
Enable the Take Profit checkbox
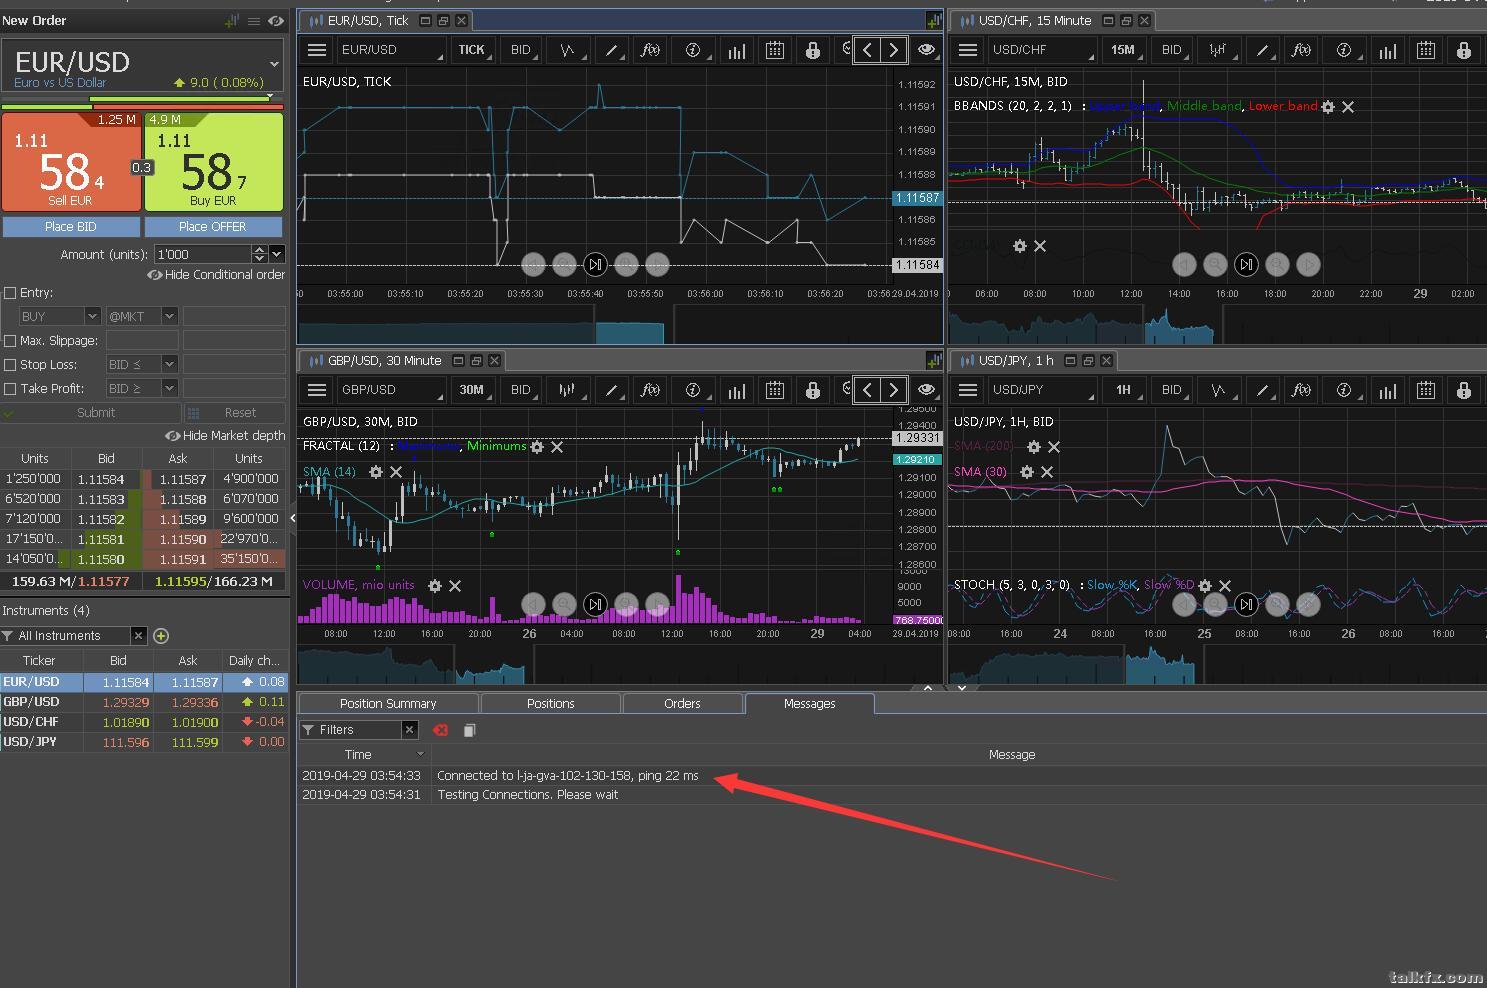click(10, 389)
